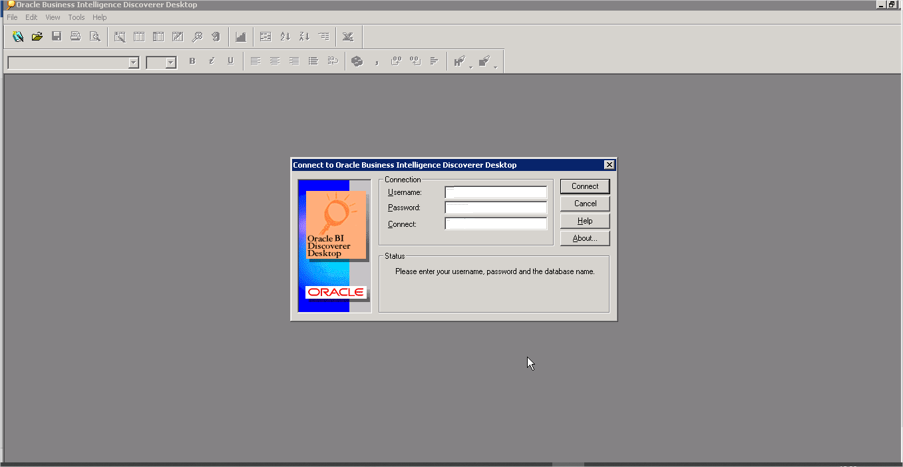Click the Open Workbook folder icon
903x467 pixels.
[x=37, y=37]
